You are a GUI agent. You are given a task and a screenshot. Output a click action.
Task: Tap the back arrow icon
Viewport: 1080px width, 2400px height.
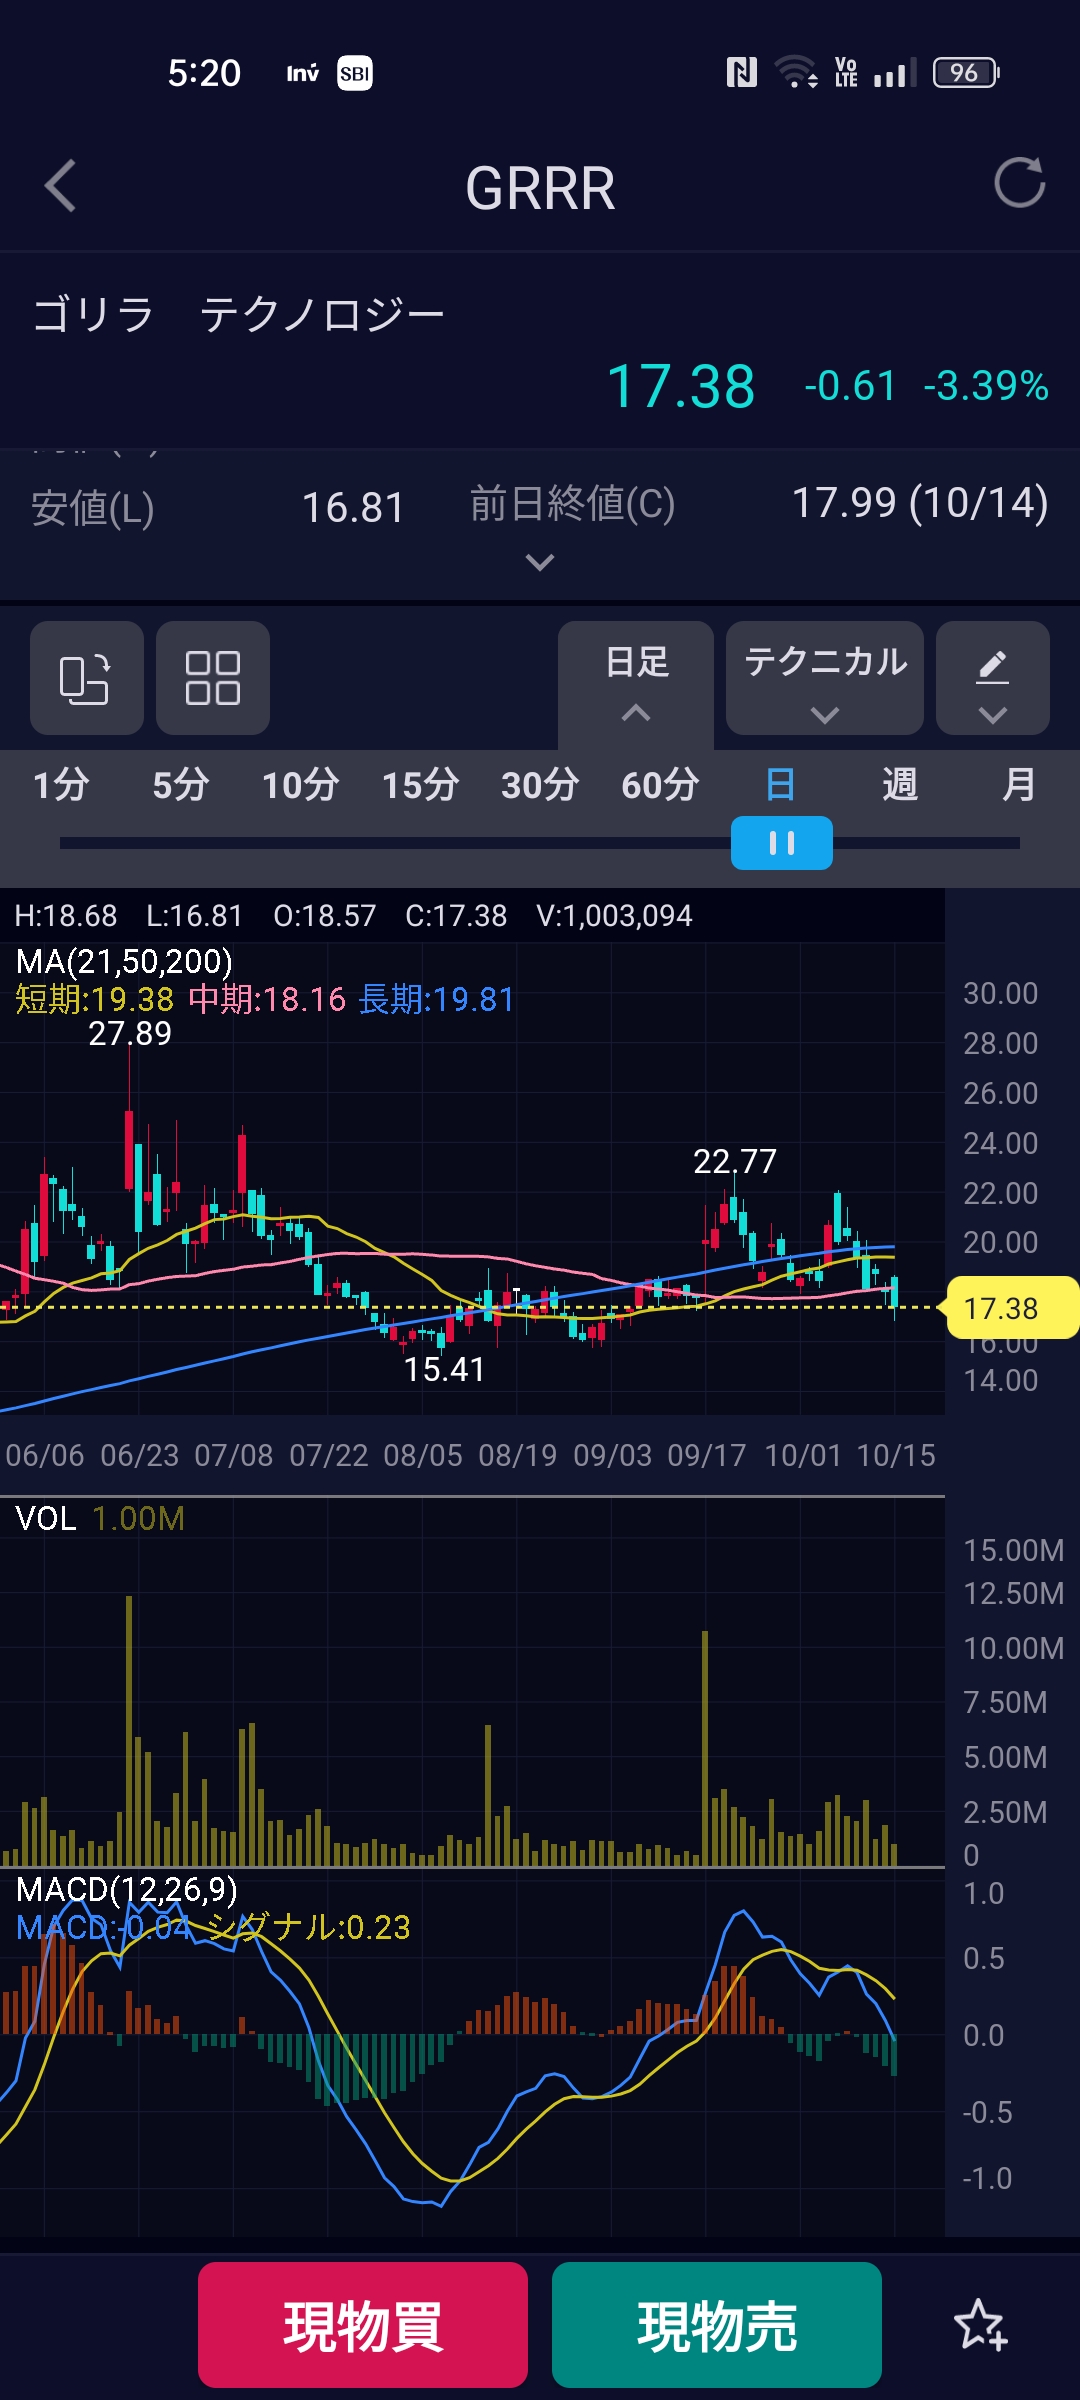click(61, 186)
